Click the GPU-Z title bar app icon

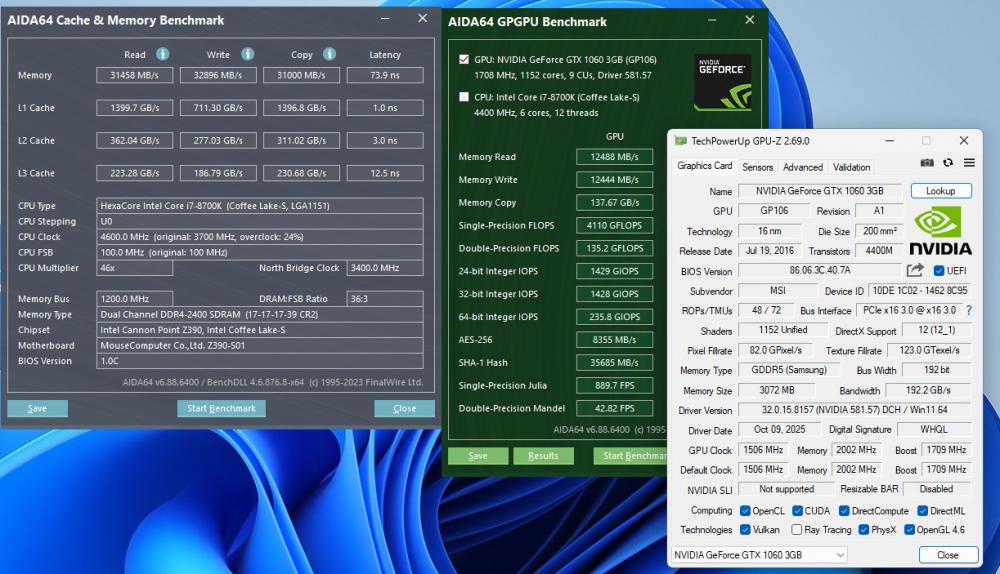pos(680,141)
